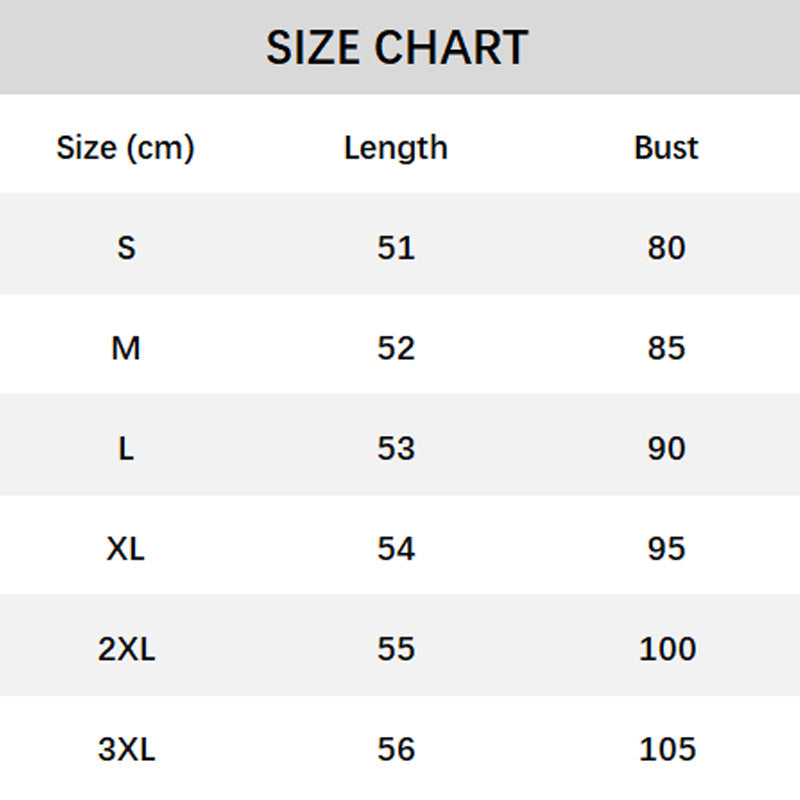The width and height of the screenshot is (800, 800).
Task: Select the 3XL size label
Action: click(x=126, y=749)
